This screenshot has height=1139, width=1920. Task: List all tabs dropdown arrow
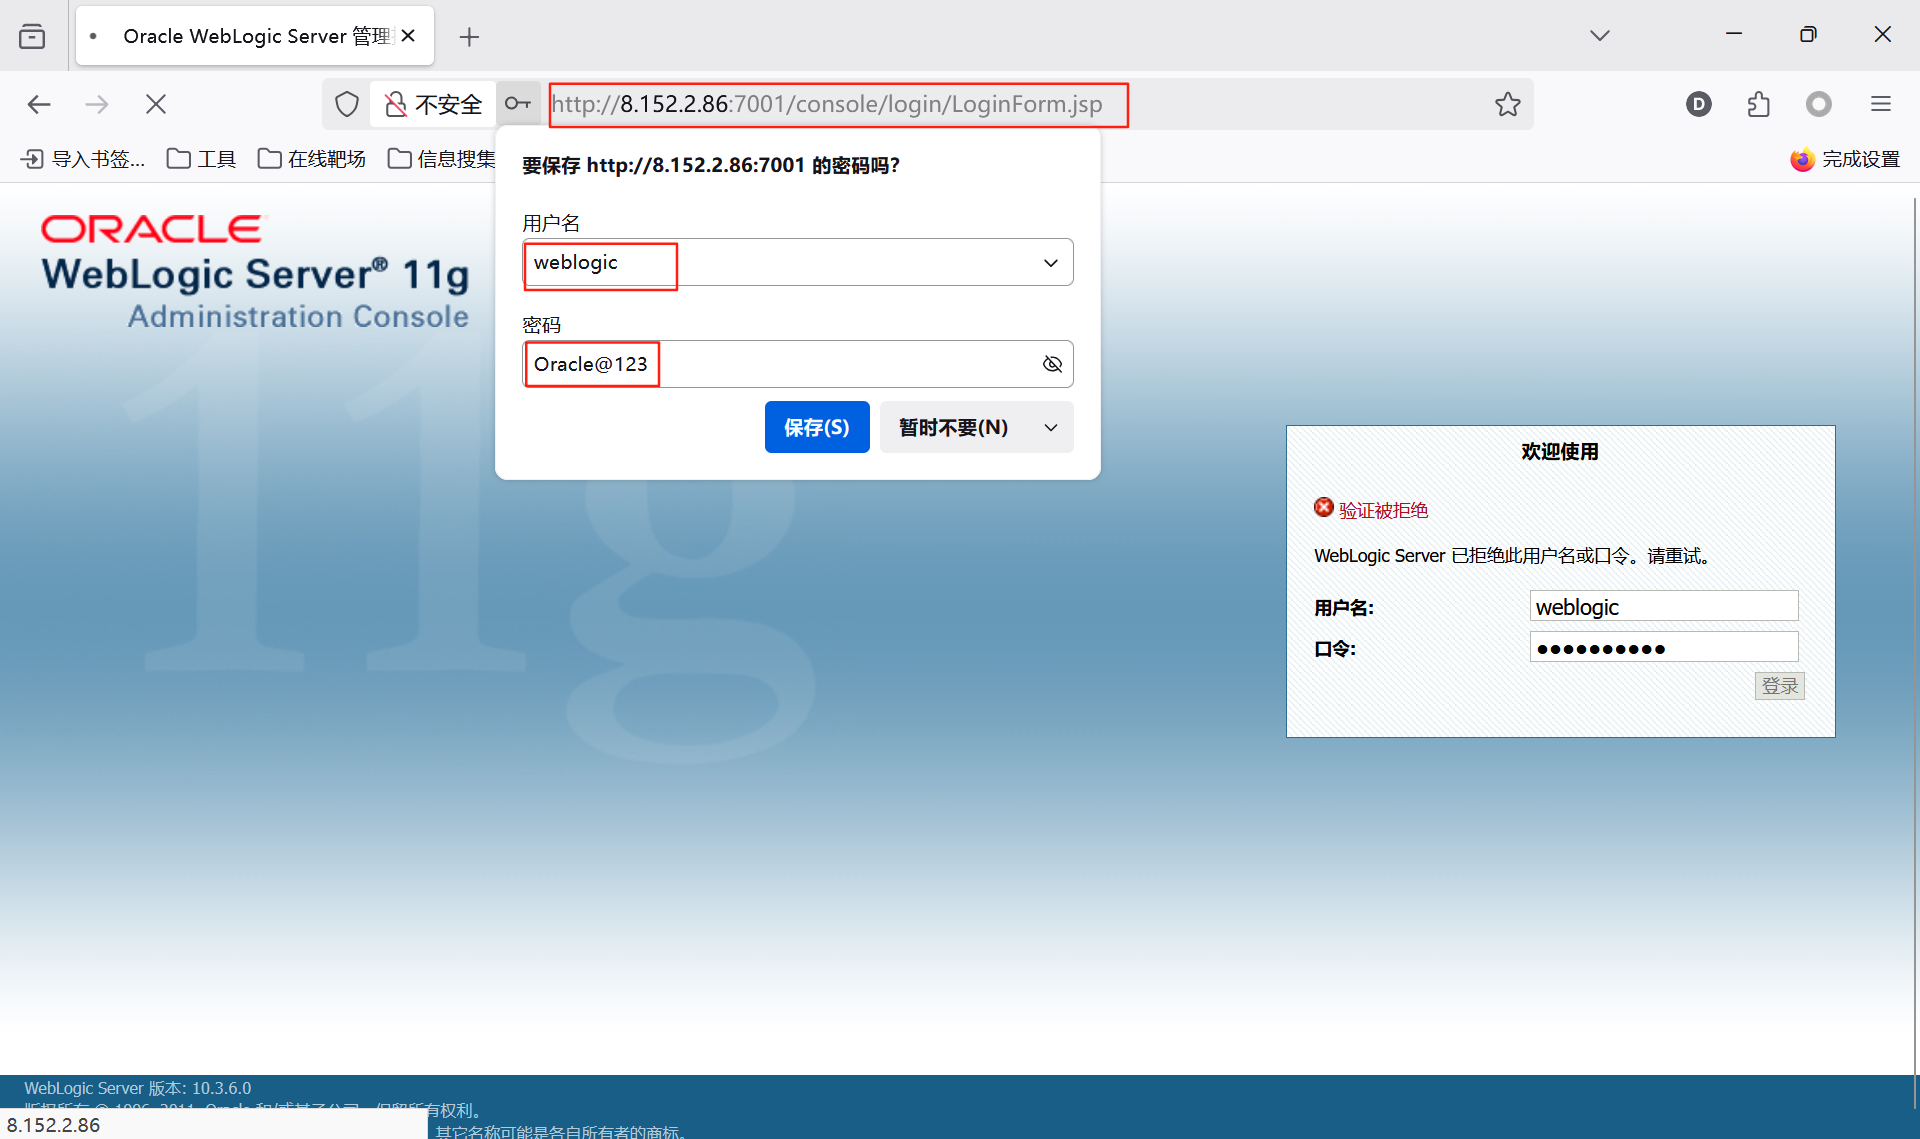(x=1600, y=36)
